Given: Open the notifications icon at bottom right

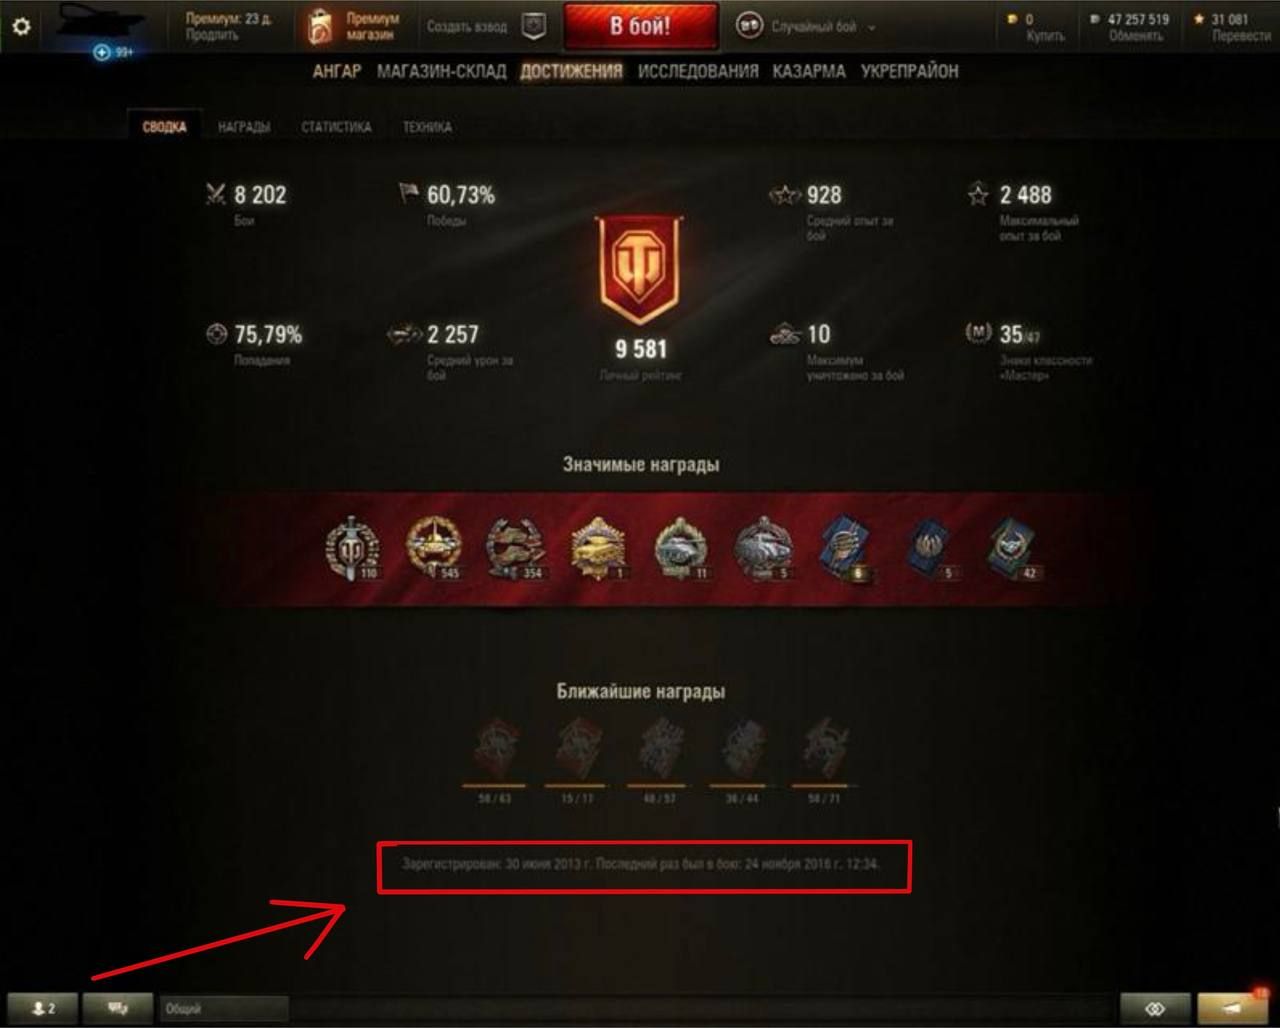Looking at the screenshot, I should [x=1232, y=1008].
